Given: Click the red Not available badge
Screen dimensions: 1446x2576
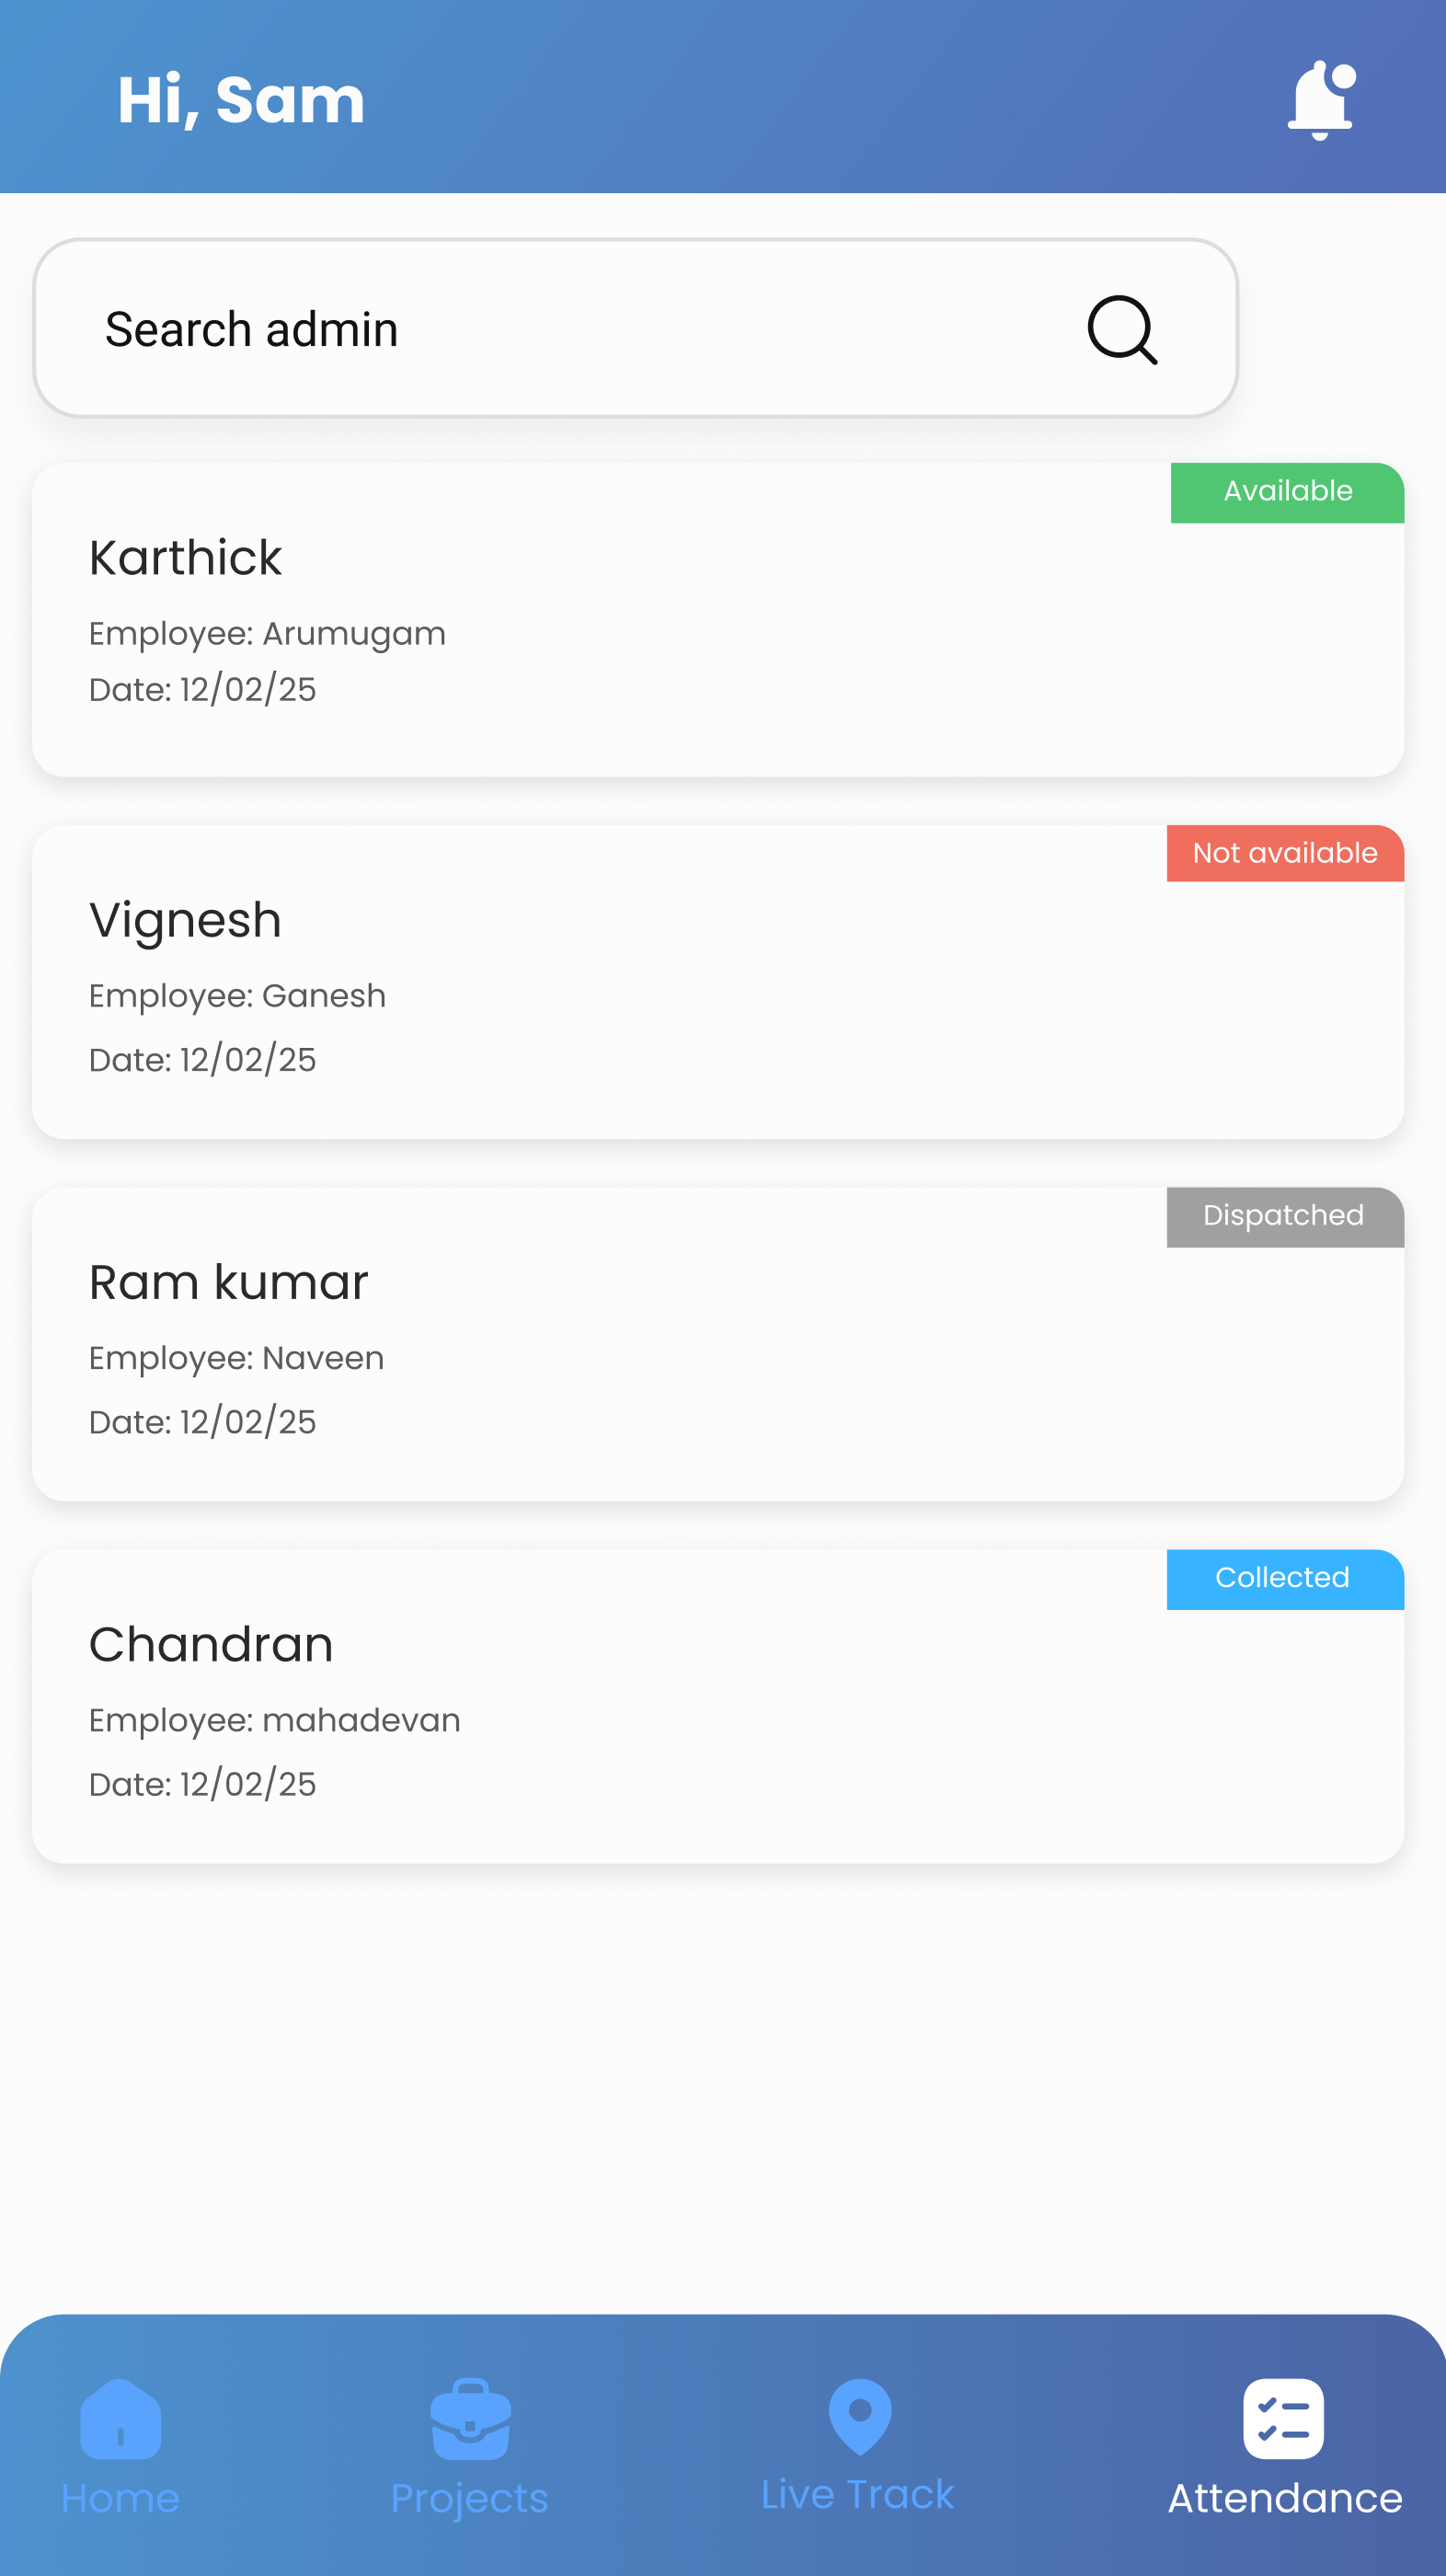Looking at the screenshot, I should pyautogui.click(x=1285, y=853).
